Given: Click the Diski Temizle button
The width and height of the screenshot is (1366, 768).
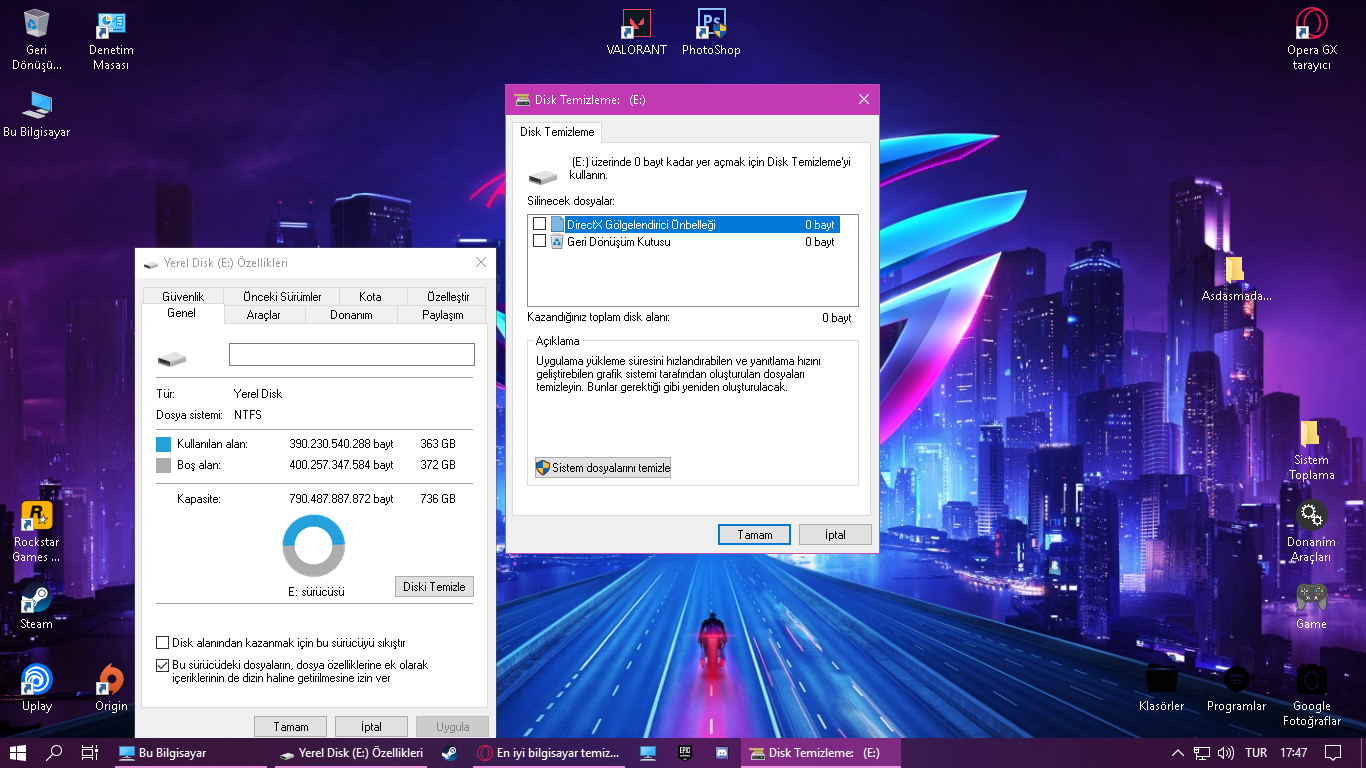Looking at the screenshot, I should point(434,587).
